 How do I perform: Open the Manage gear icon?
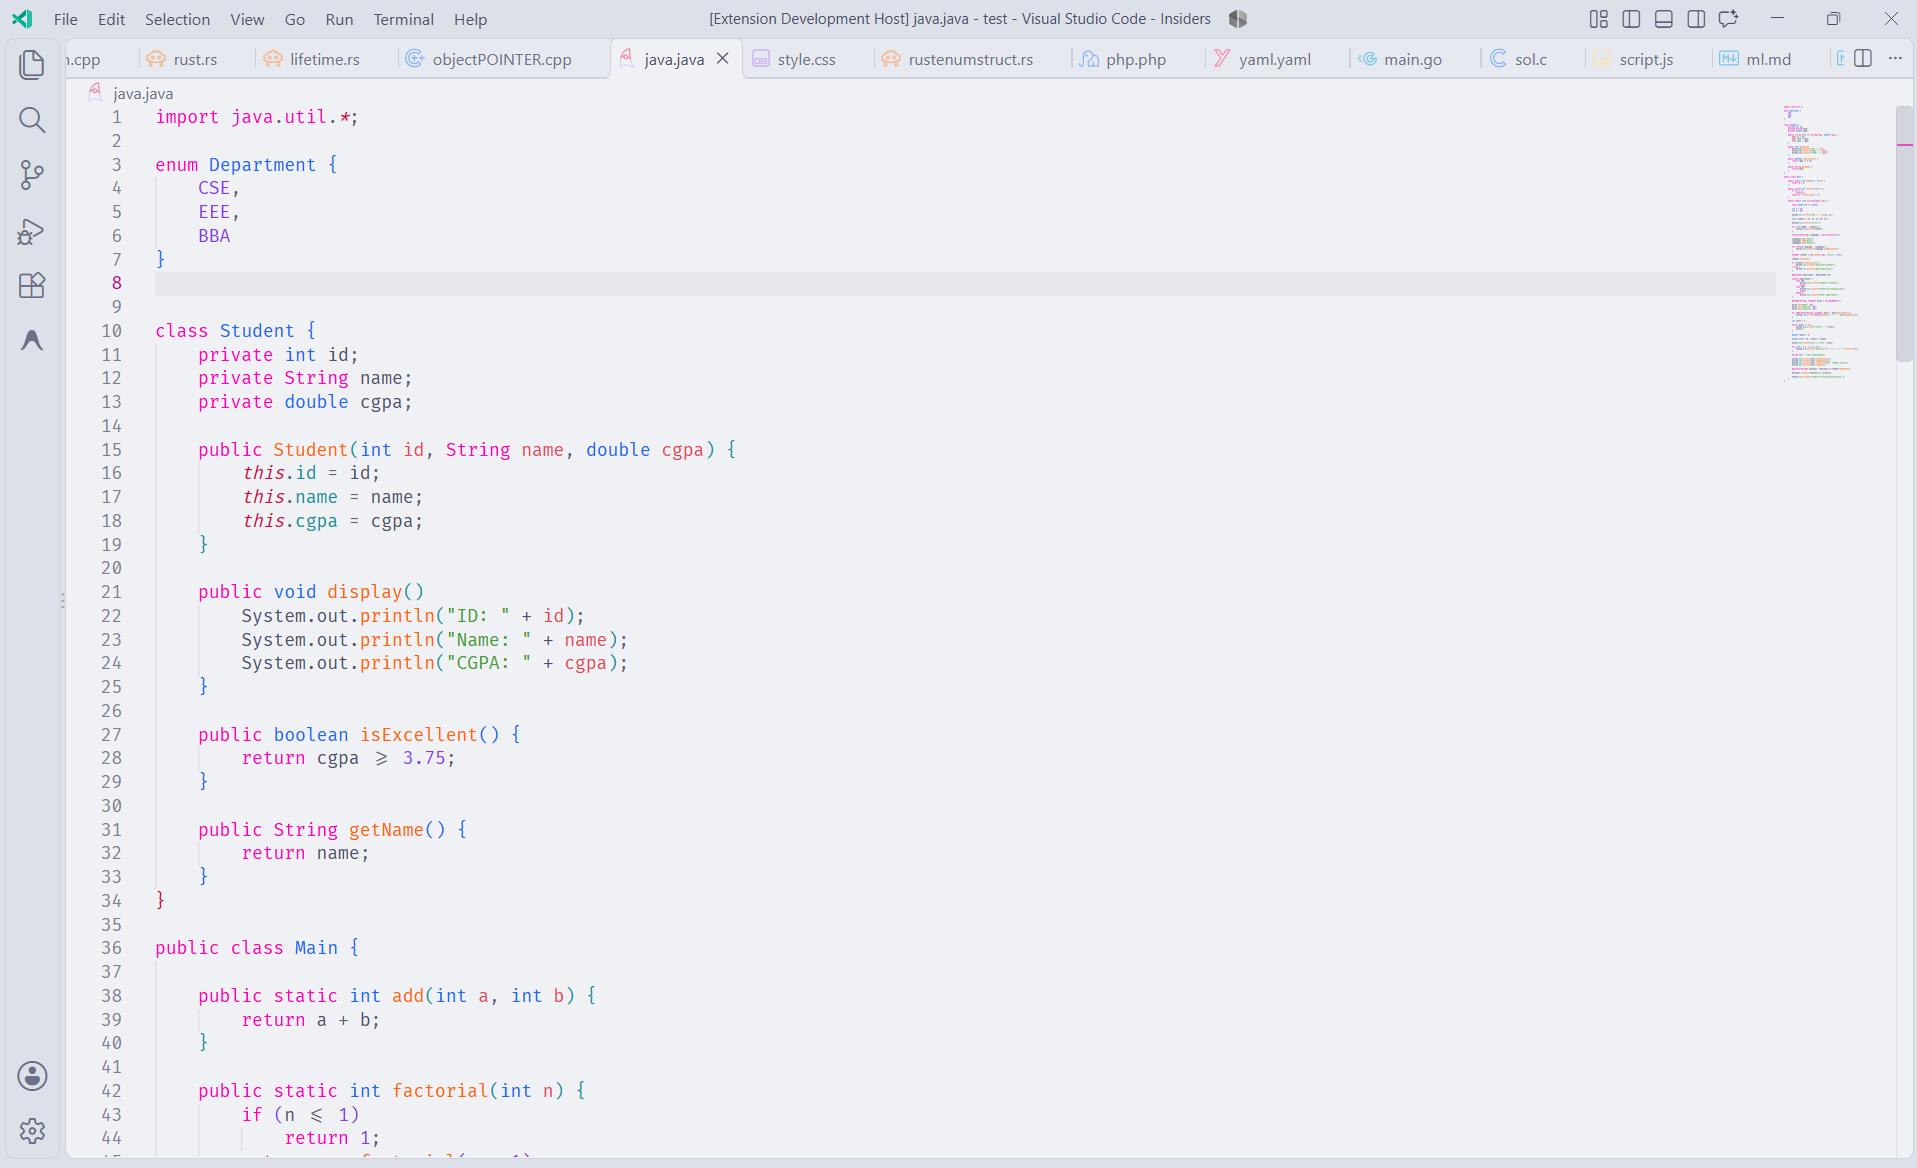click(32, 1131)
